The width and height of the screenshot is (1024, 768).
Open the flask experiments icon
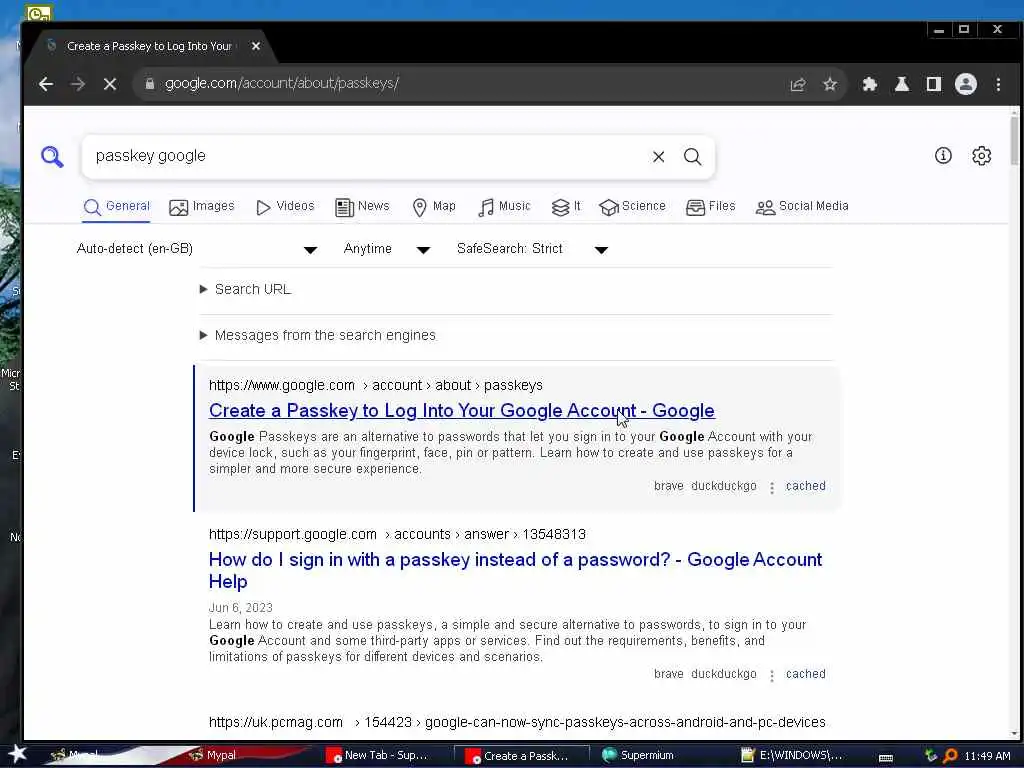pos(902,84)
